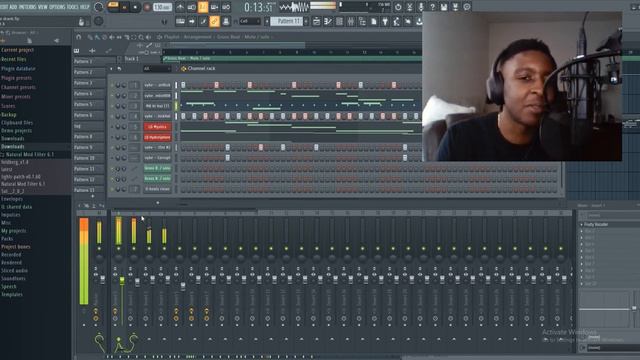Click the tempo 130 display
Screen dimensions: 640x360
(162, 7)
